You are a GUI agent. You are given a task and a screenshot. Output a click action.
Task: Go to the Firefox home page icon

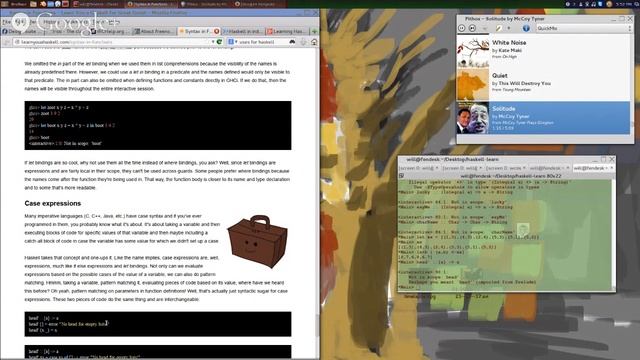click(x=314, y=42)
